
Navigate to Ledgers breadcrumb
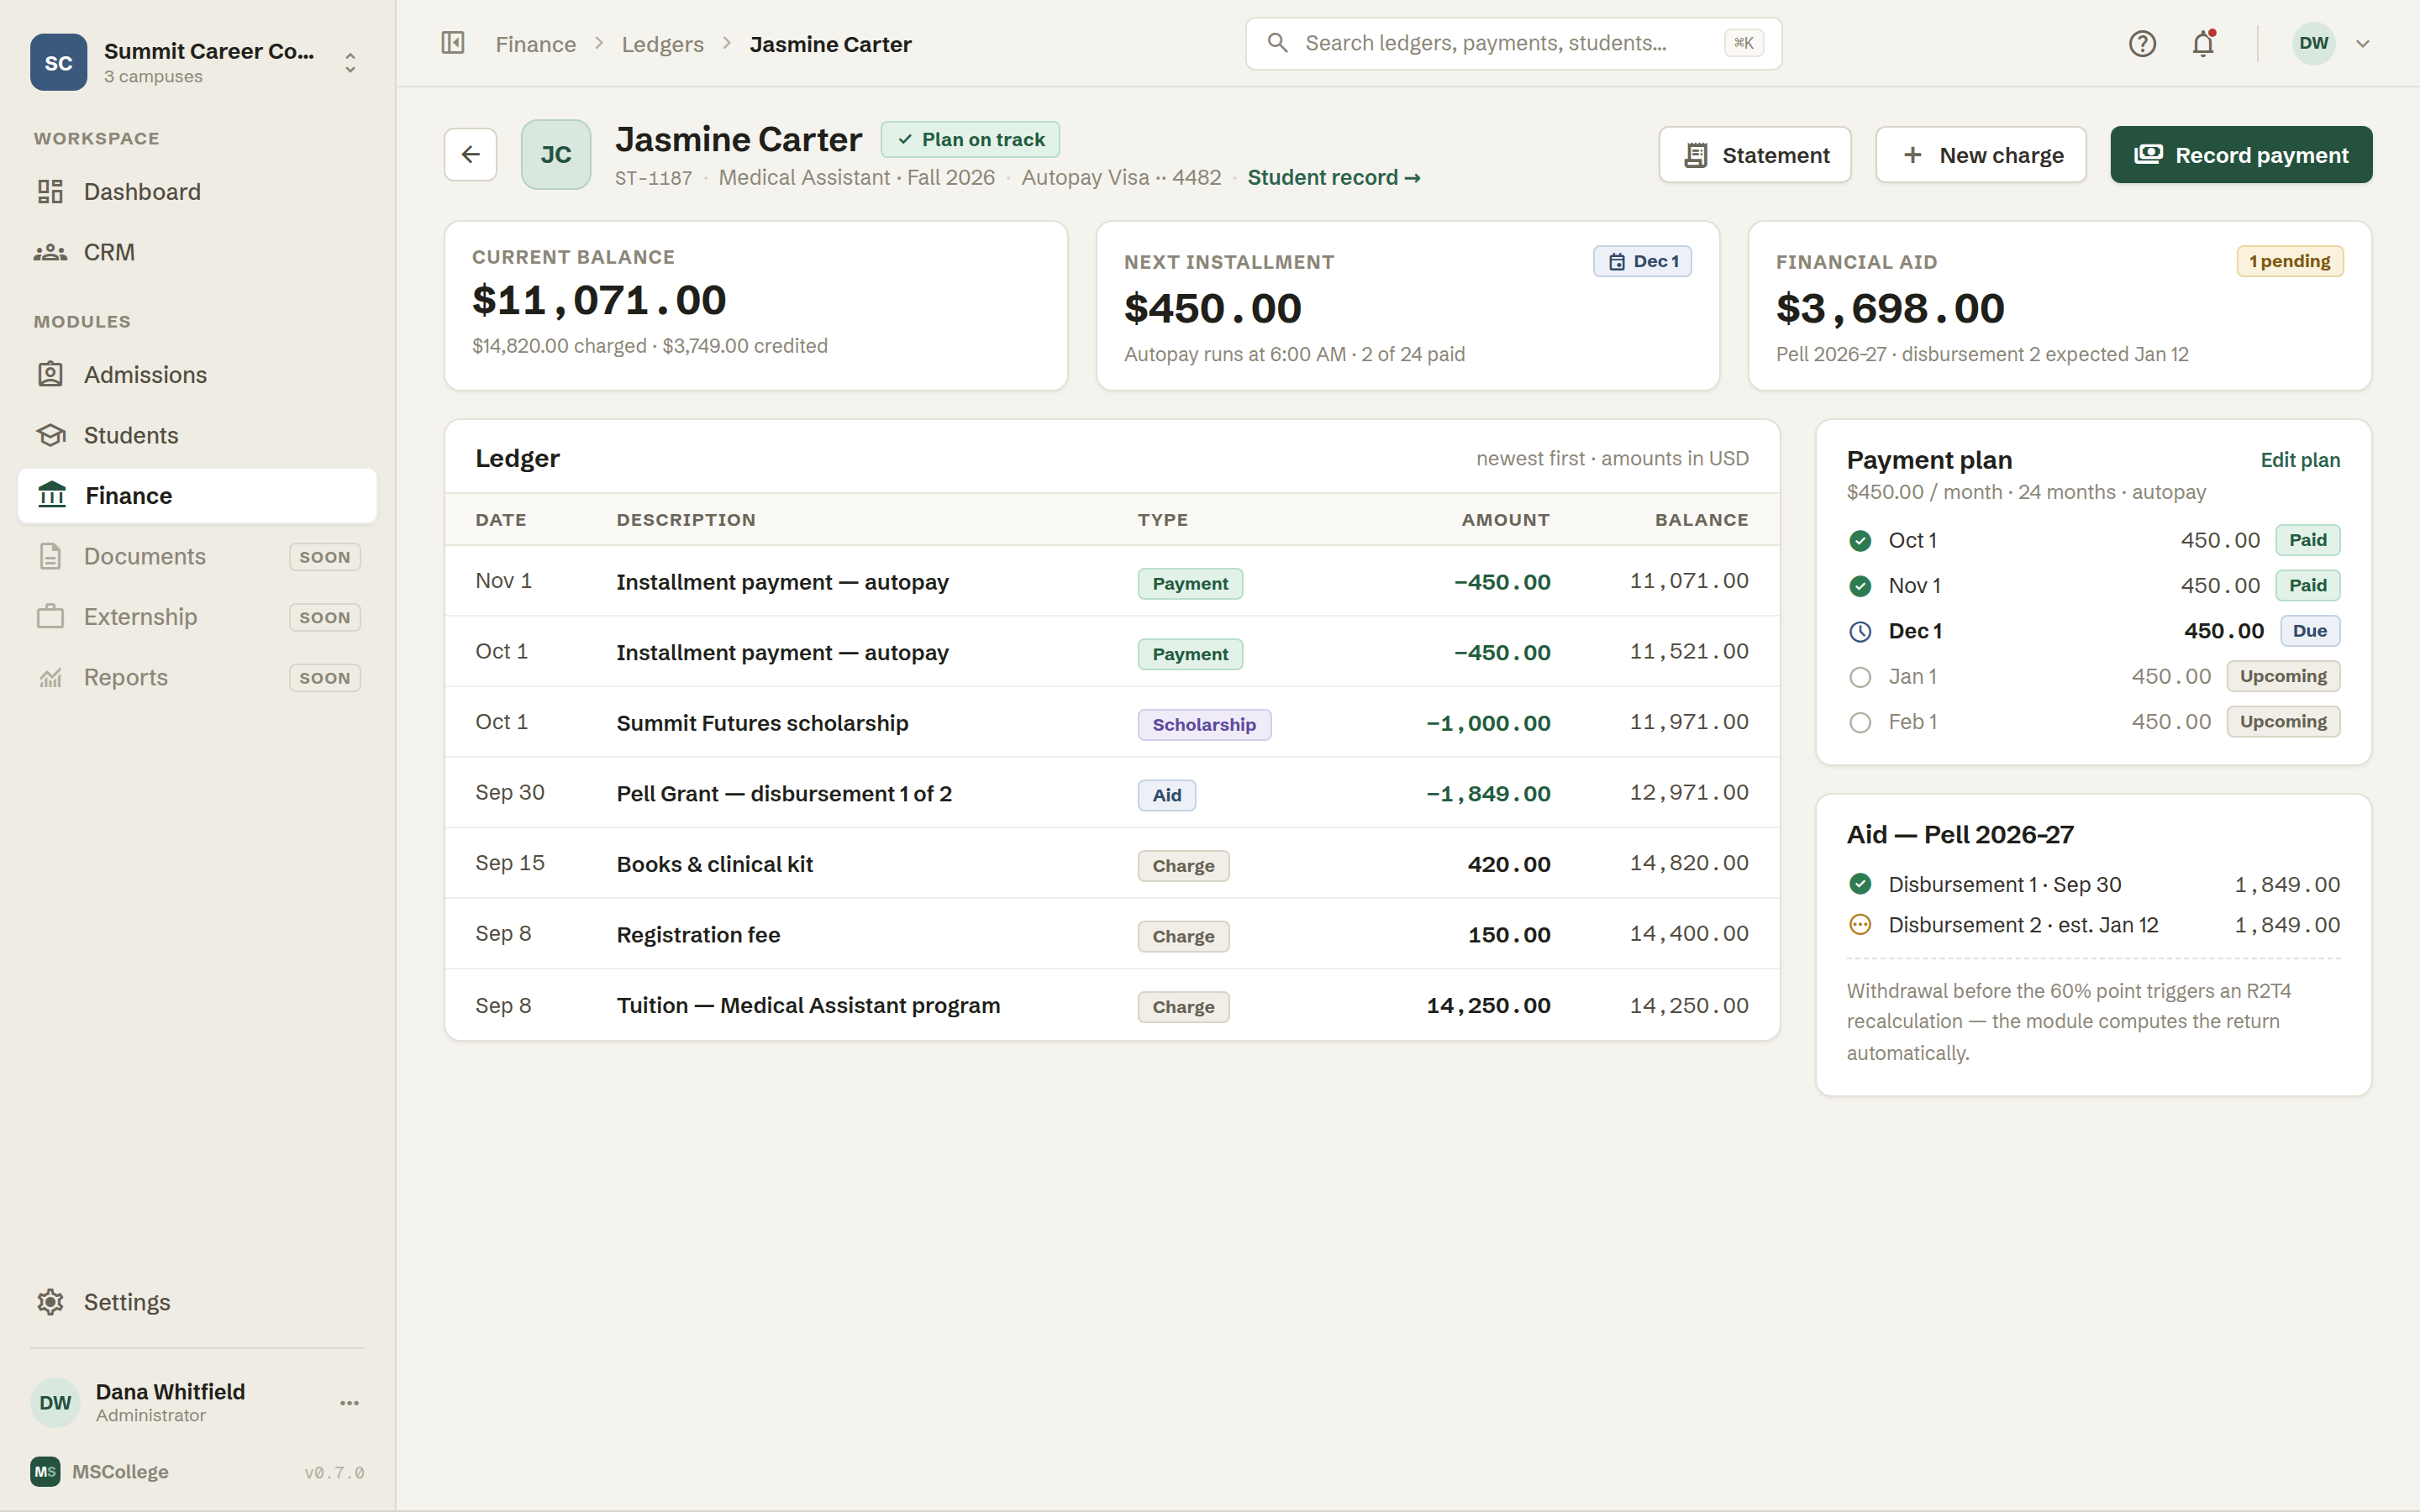click(662, 44)
